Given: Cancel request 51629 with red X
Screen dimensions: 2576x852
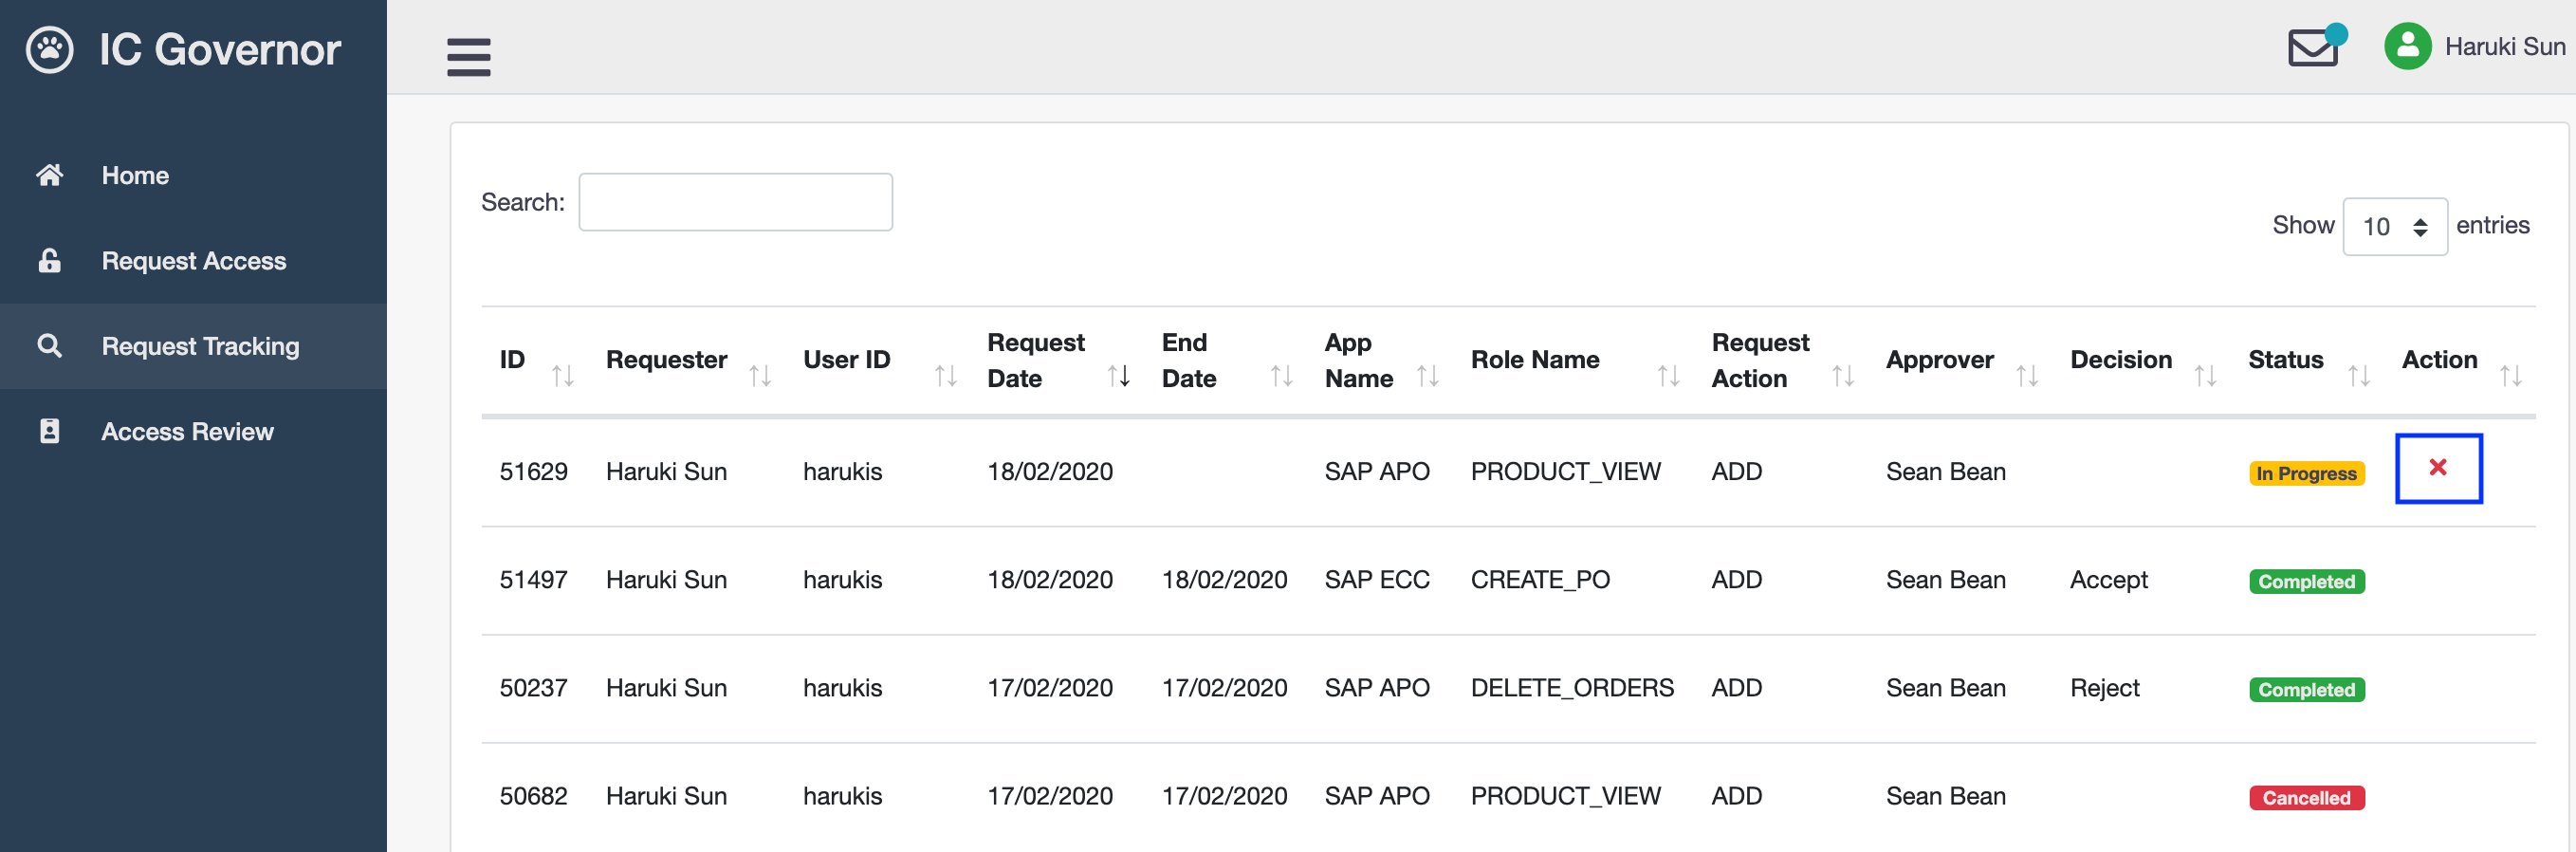Looking at the screenshot, I should click(2437, 468).
